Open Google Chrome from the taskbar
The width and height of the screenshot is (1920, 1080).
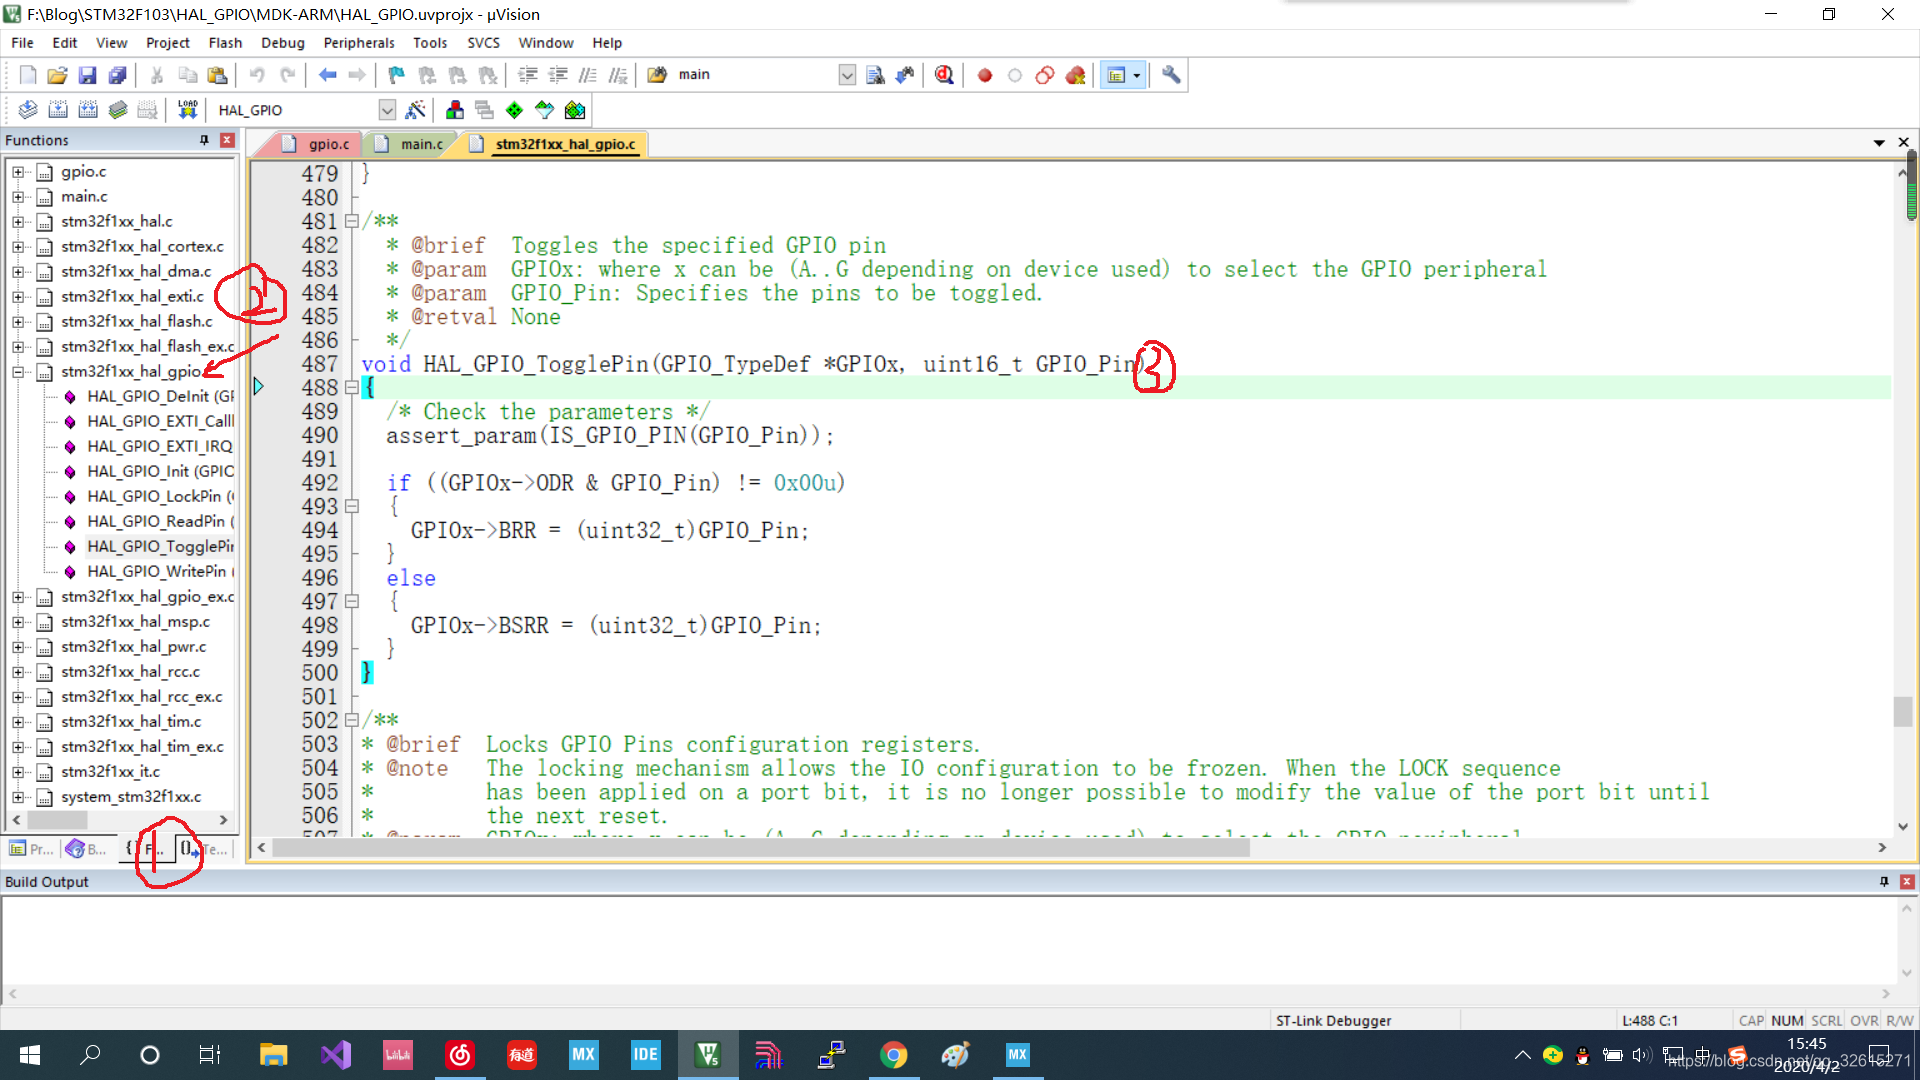[x=893, y=1055]
